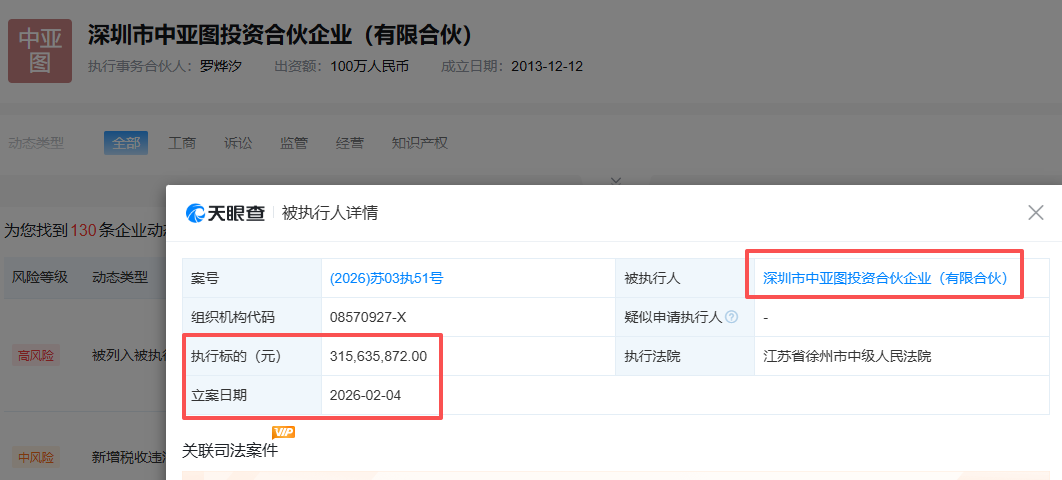Click the company title 深圳市中亚图投资合伙企业
Viewport: 1062px width, 480px height.
pos(280,35)
